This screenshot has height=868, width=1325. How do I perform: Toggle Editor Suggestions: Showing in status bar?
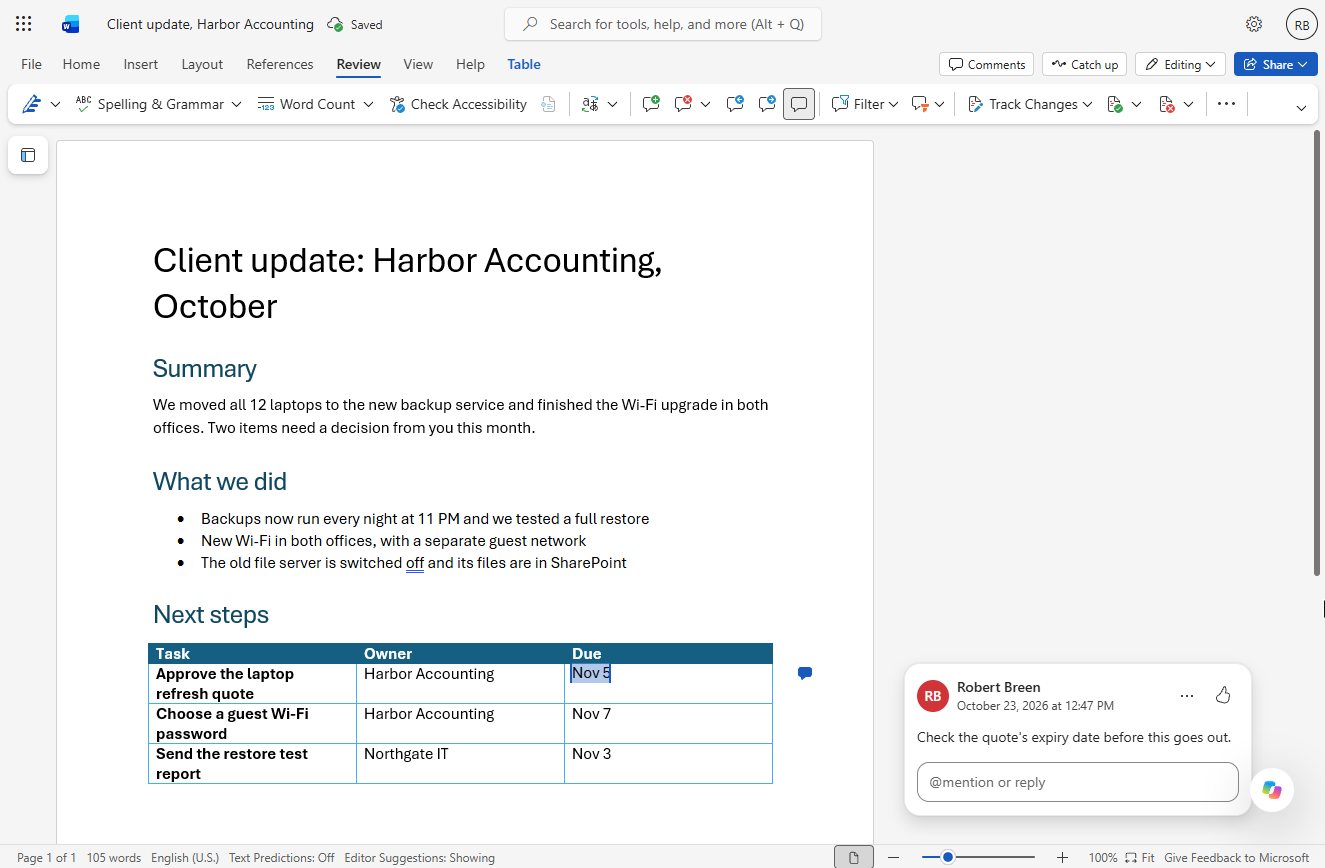pos(420,857)
